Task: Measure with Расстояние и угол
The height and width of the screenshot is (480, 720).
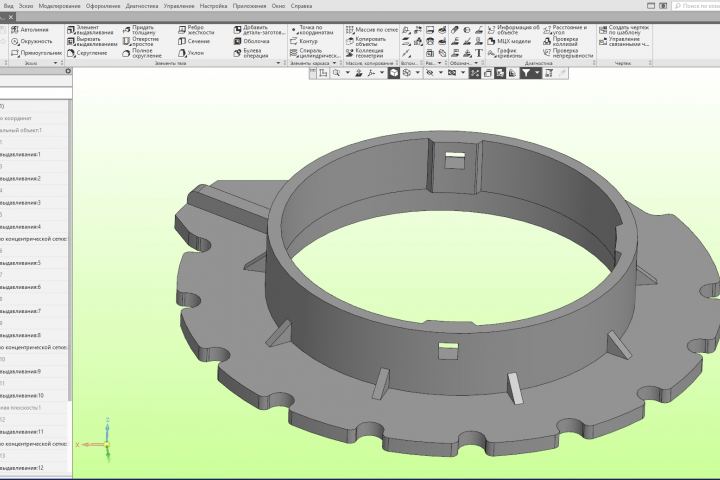Action: 565,30
